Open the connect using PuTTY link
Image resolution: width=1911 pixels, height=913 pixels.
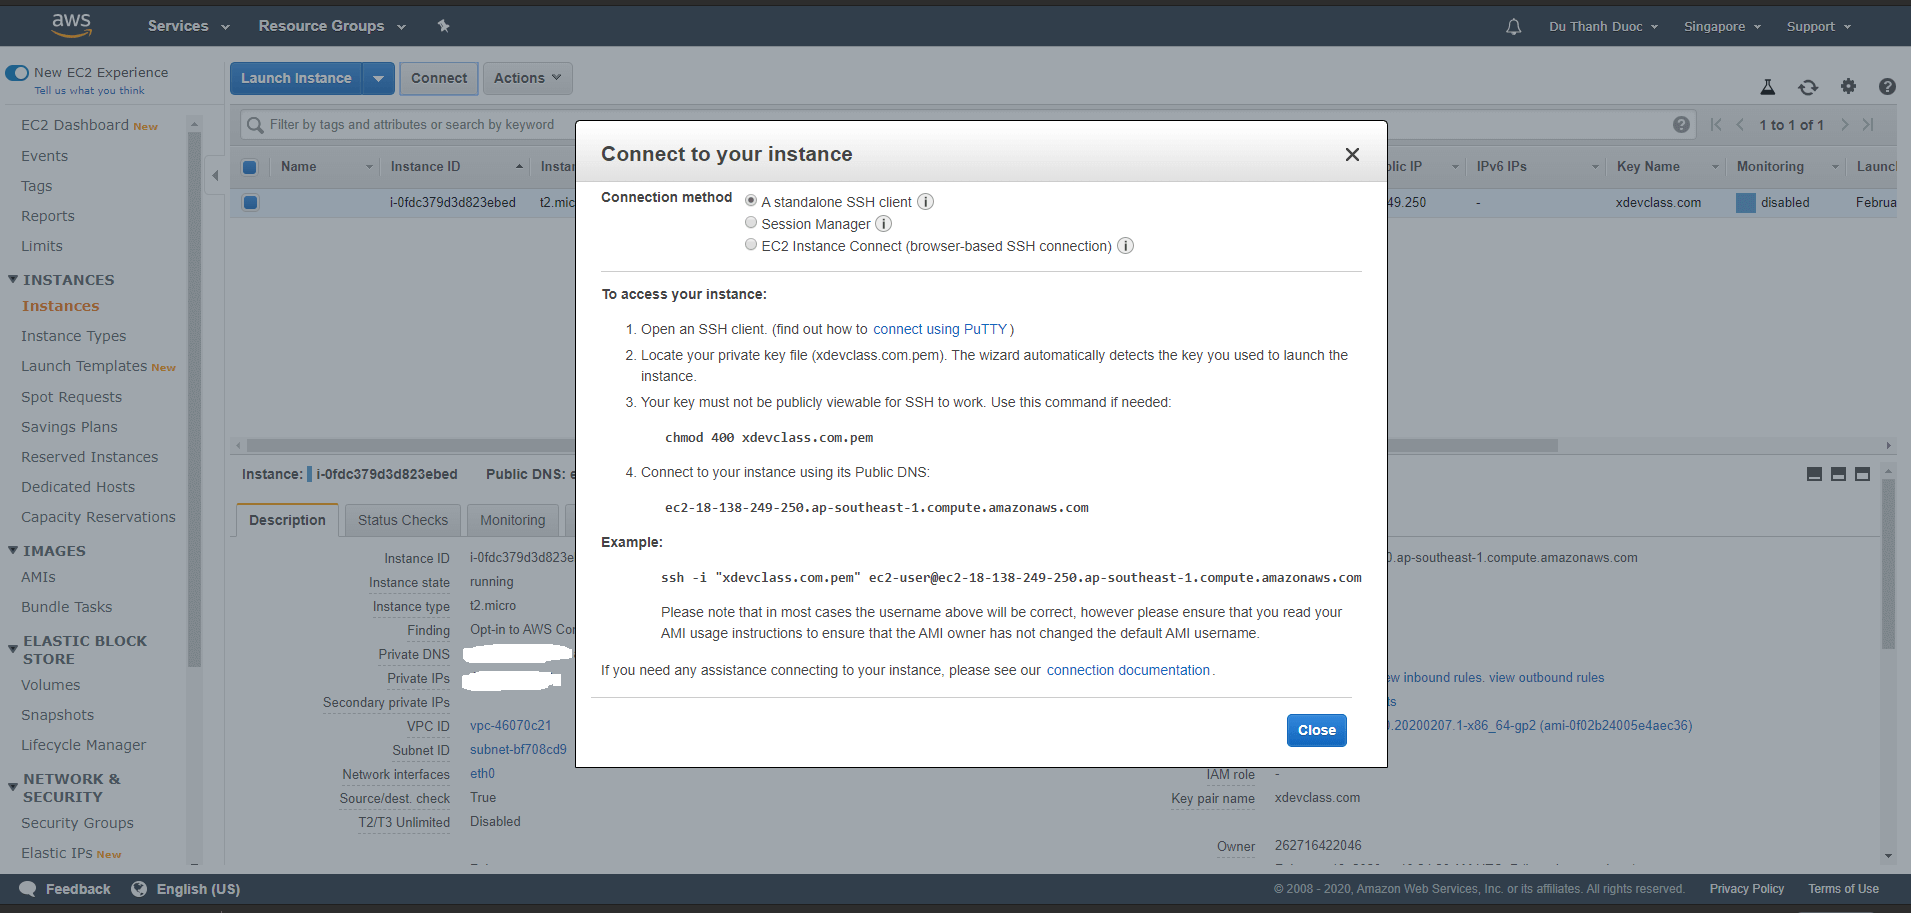coord(940,329)
